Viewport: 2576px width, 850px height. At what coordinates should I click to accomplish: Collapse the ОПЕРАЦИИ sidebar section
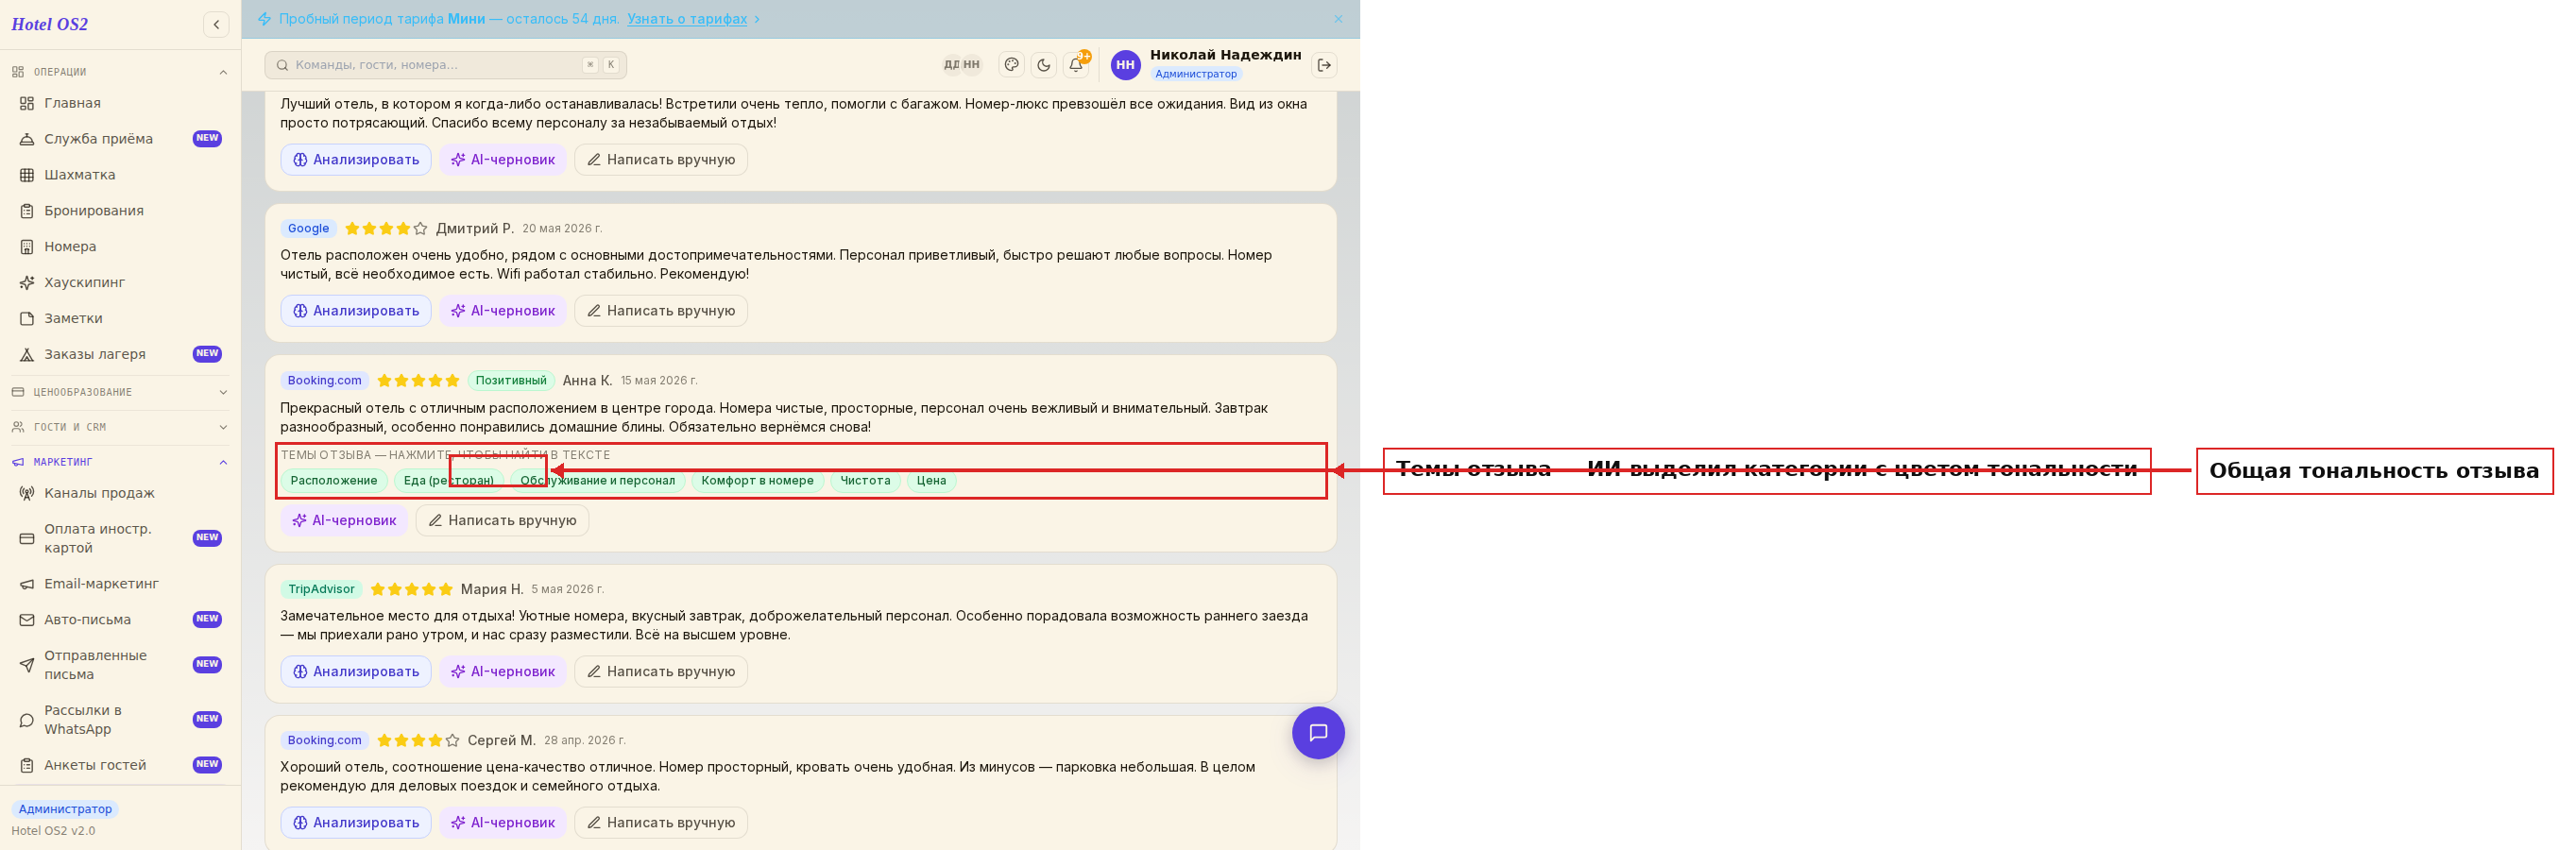(x=120, y=72)
